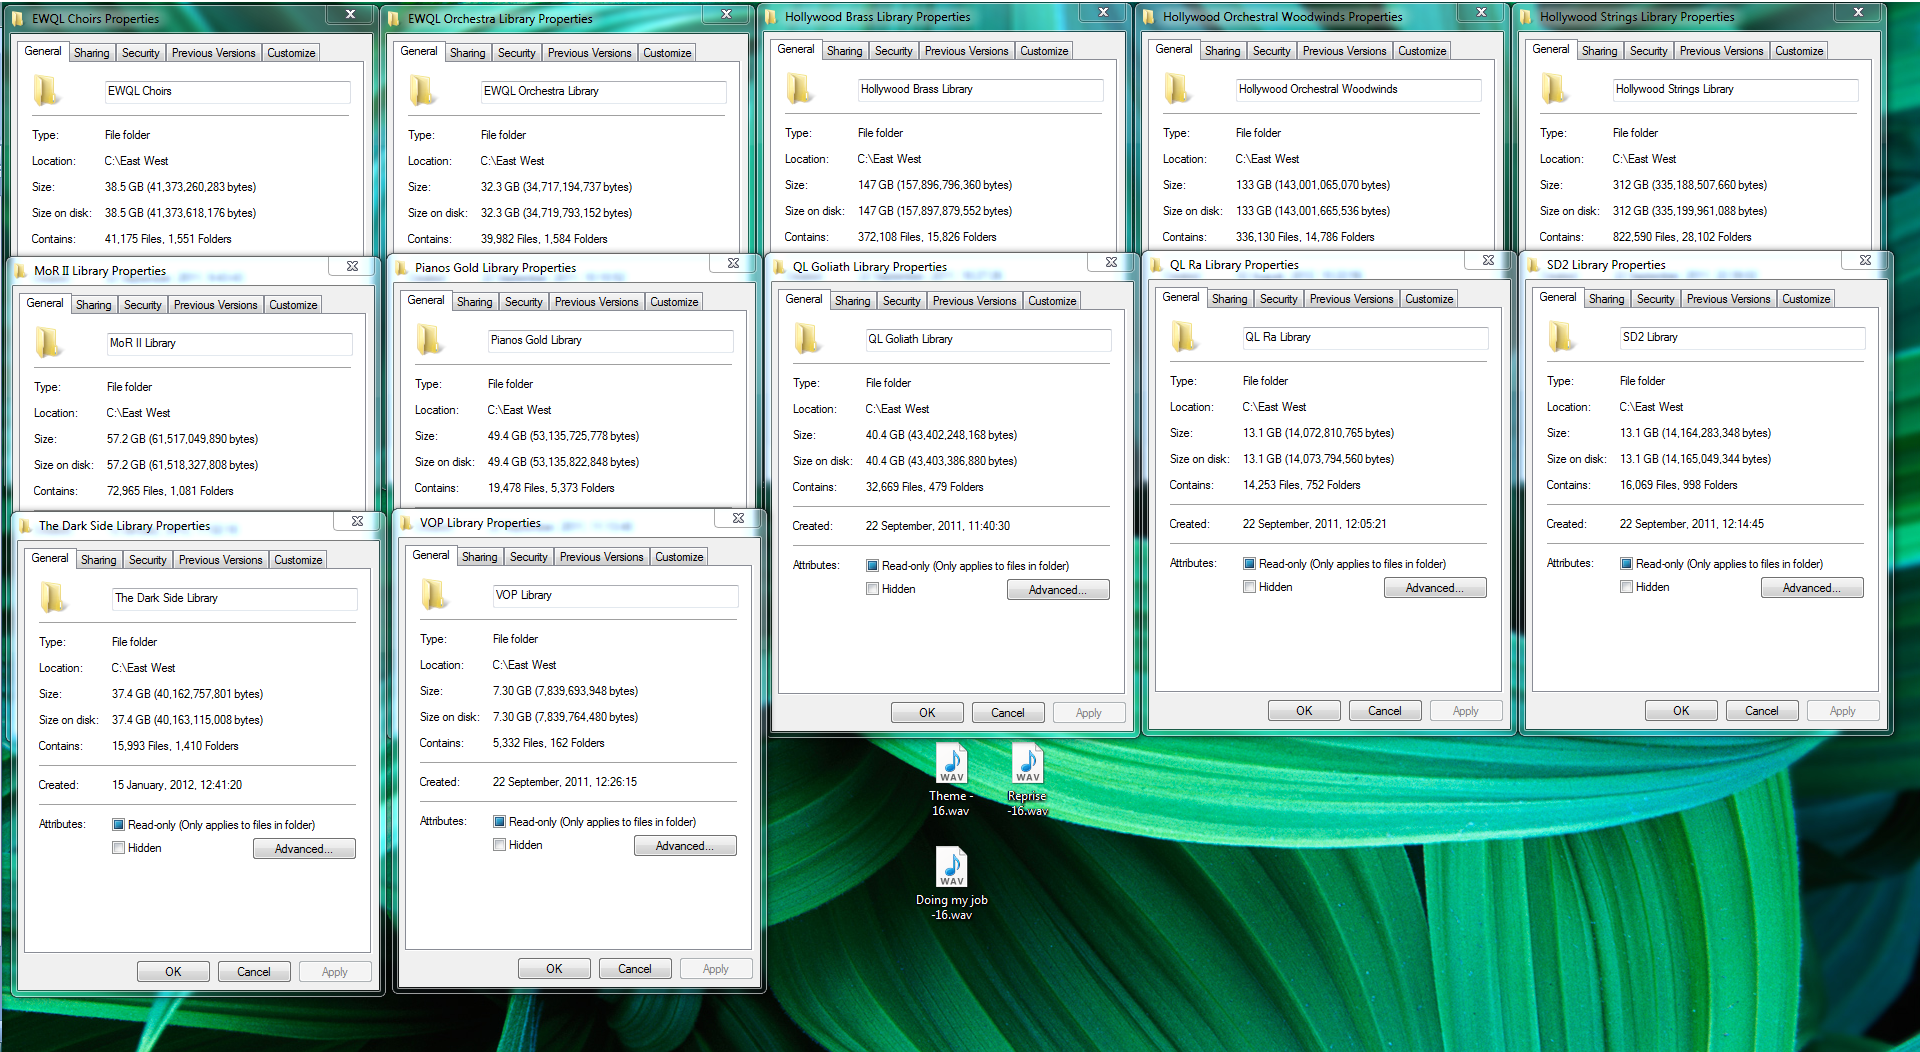The width and height of the screenshot is (1920, 1052).
Task: Open Customize tab in Hollywood Orchestral Woodwinds Properties
Action: click(1422, 51)
